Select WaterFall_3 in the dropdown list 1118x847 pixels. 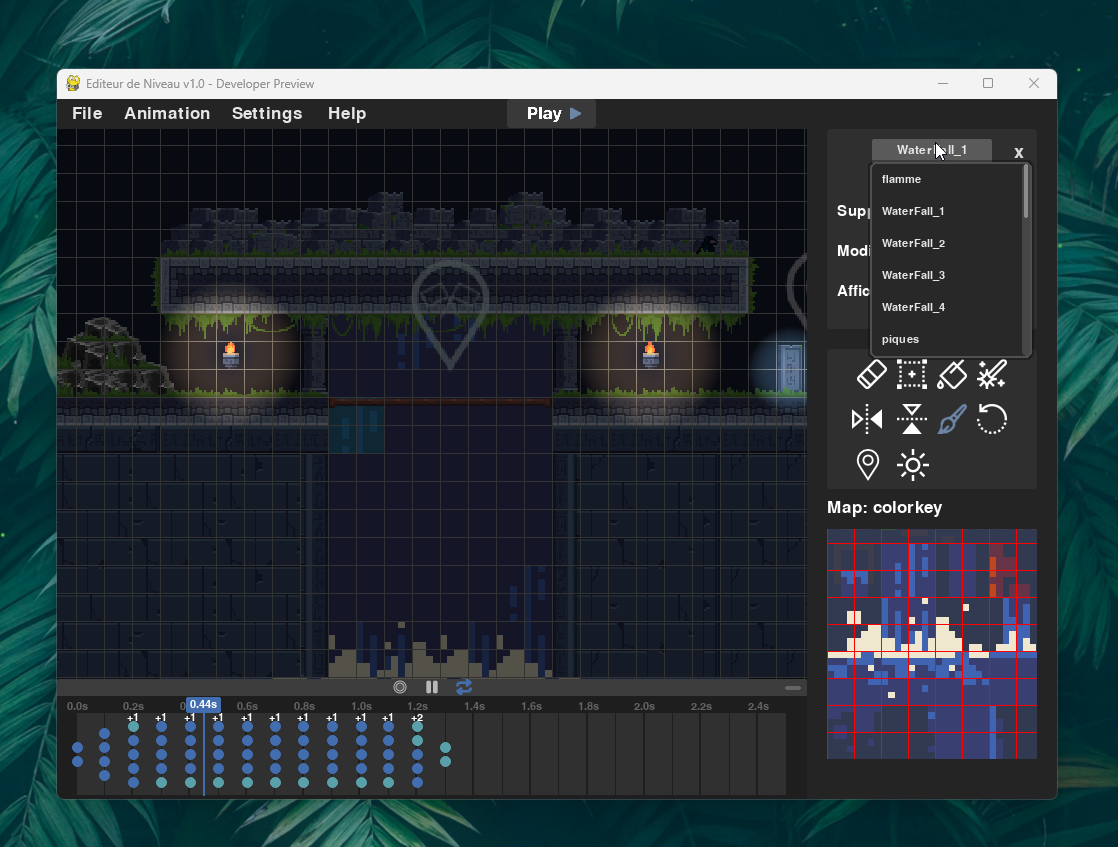(x=947, y=275)
